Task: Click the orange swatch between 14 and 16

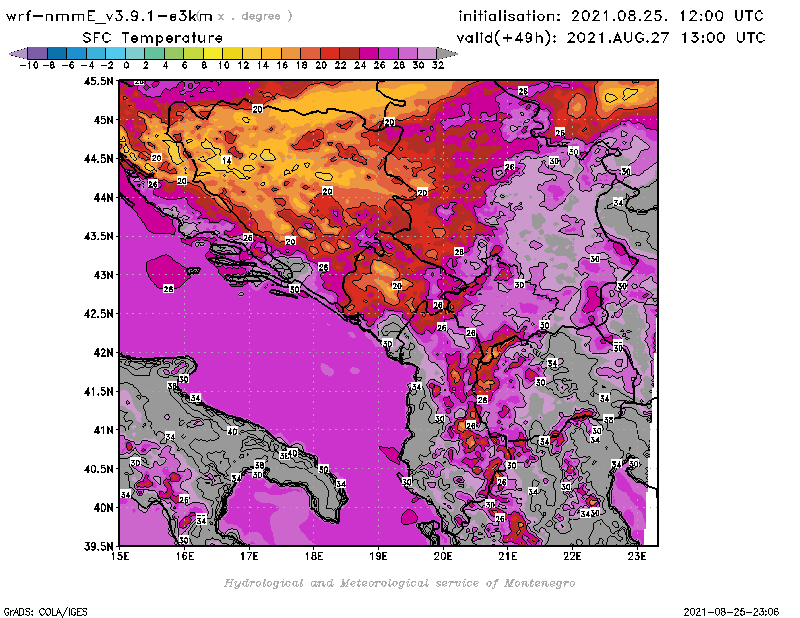Action: point(271,53)
